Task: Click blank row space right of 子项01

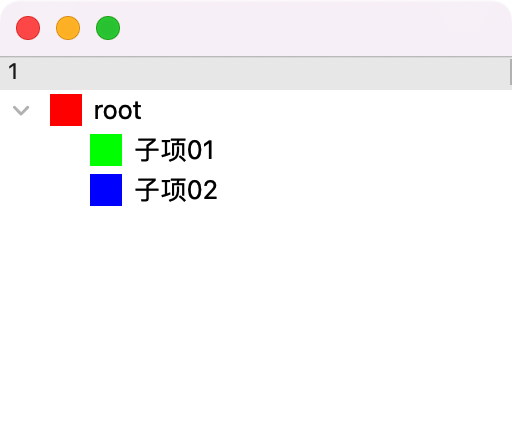Action: click(363, 150)
